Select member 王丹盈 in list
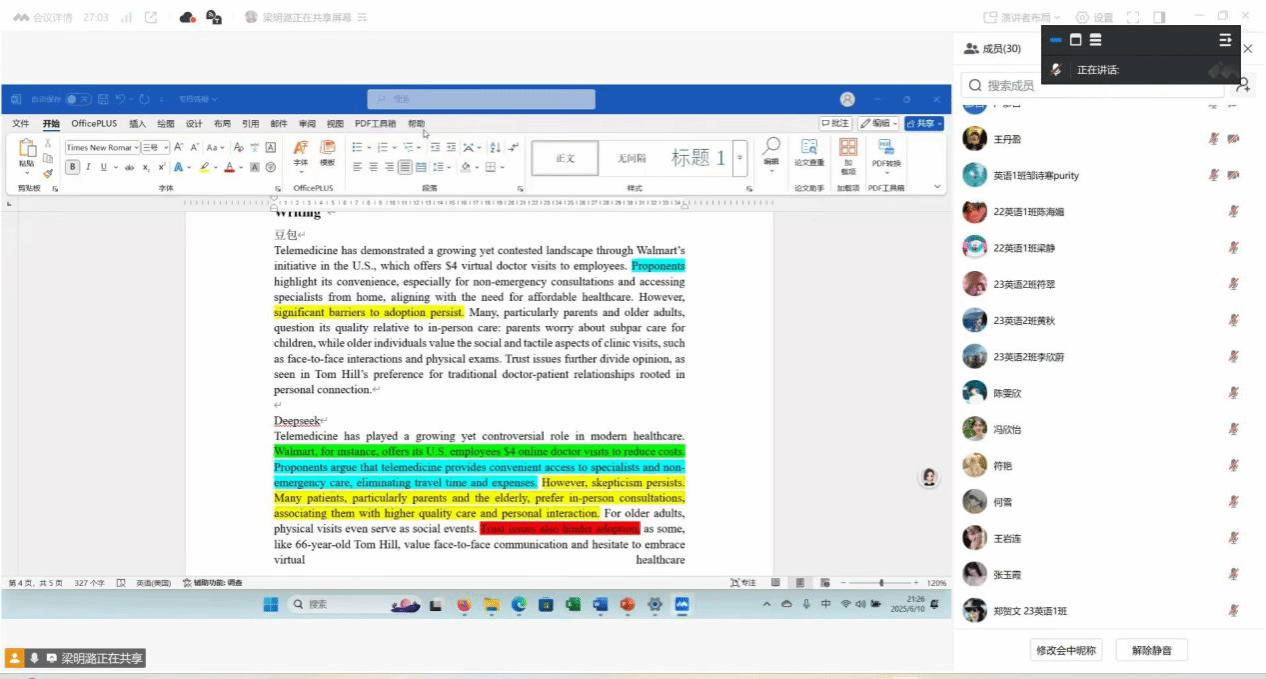 (x=1105, y=139)
